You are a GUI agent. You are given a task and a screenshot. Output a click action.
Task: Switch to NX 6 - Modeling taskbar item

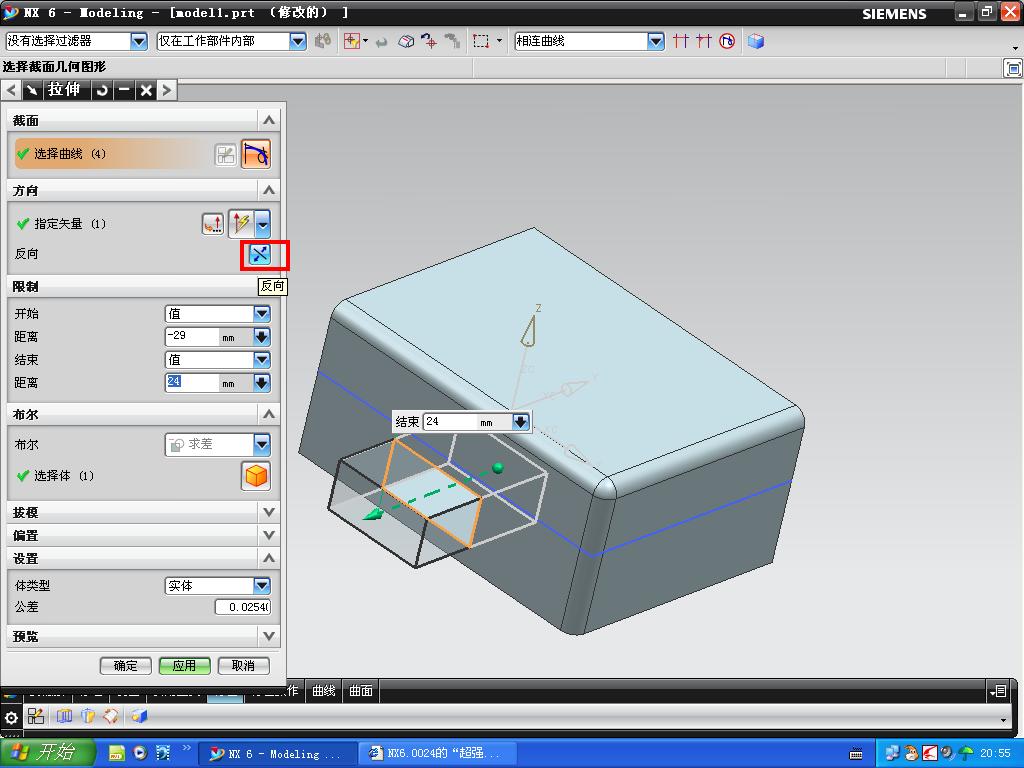(278, 754)
